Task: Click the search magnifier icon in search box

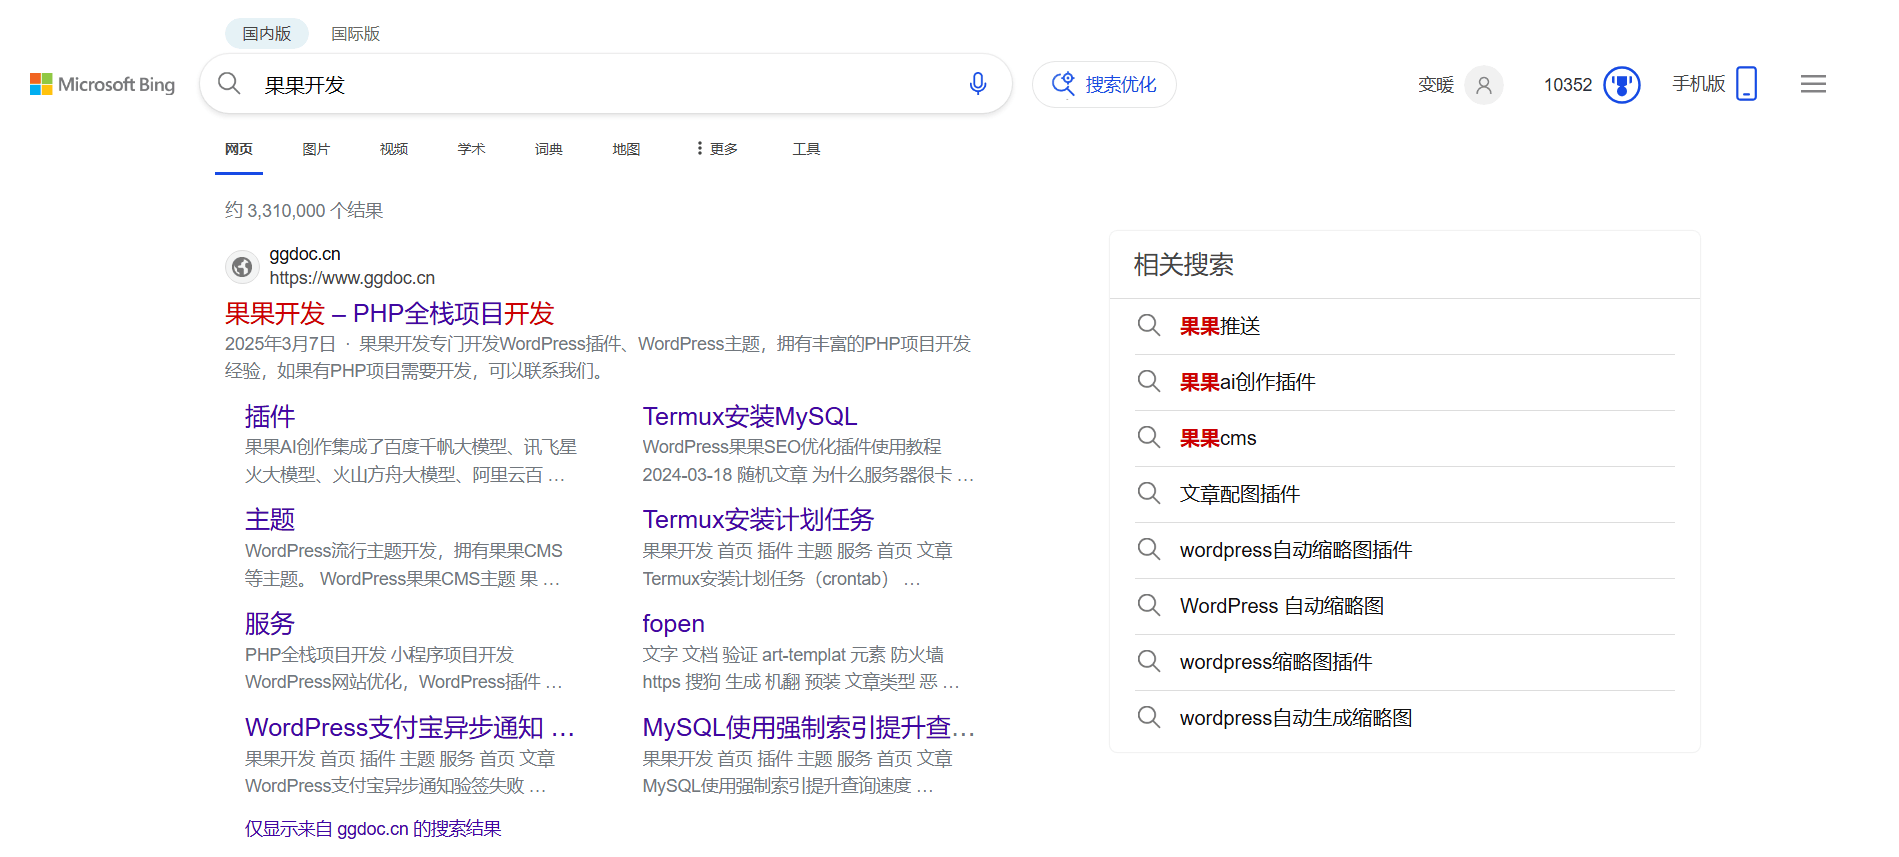Action: [229, 84]
